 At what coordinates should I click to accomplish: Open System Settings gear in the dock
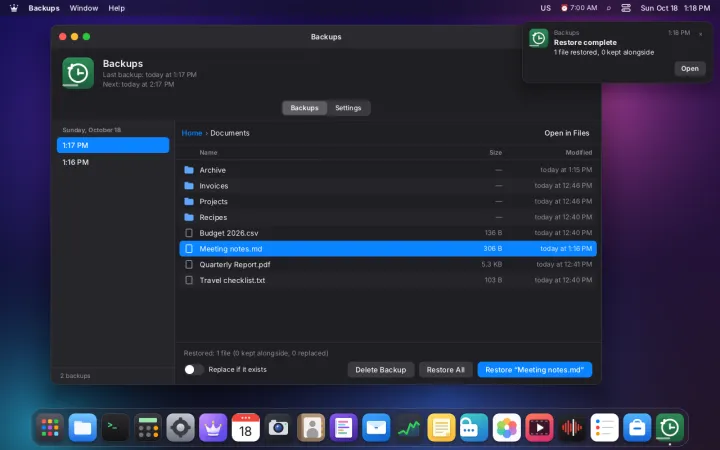coord(180,428)
